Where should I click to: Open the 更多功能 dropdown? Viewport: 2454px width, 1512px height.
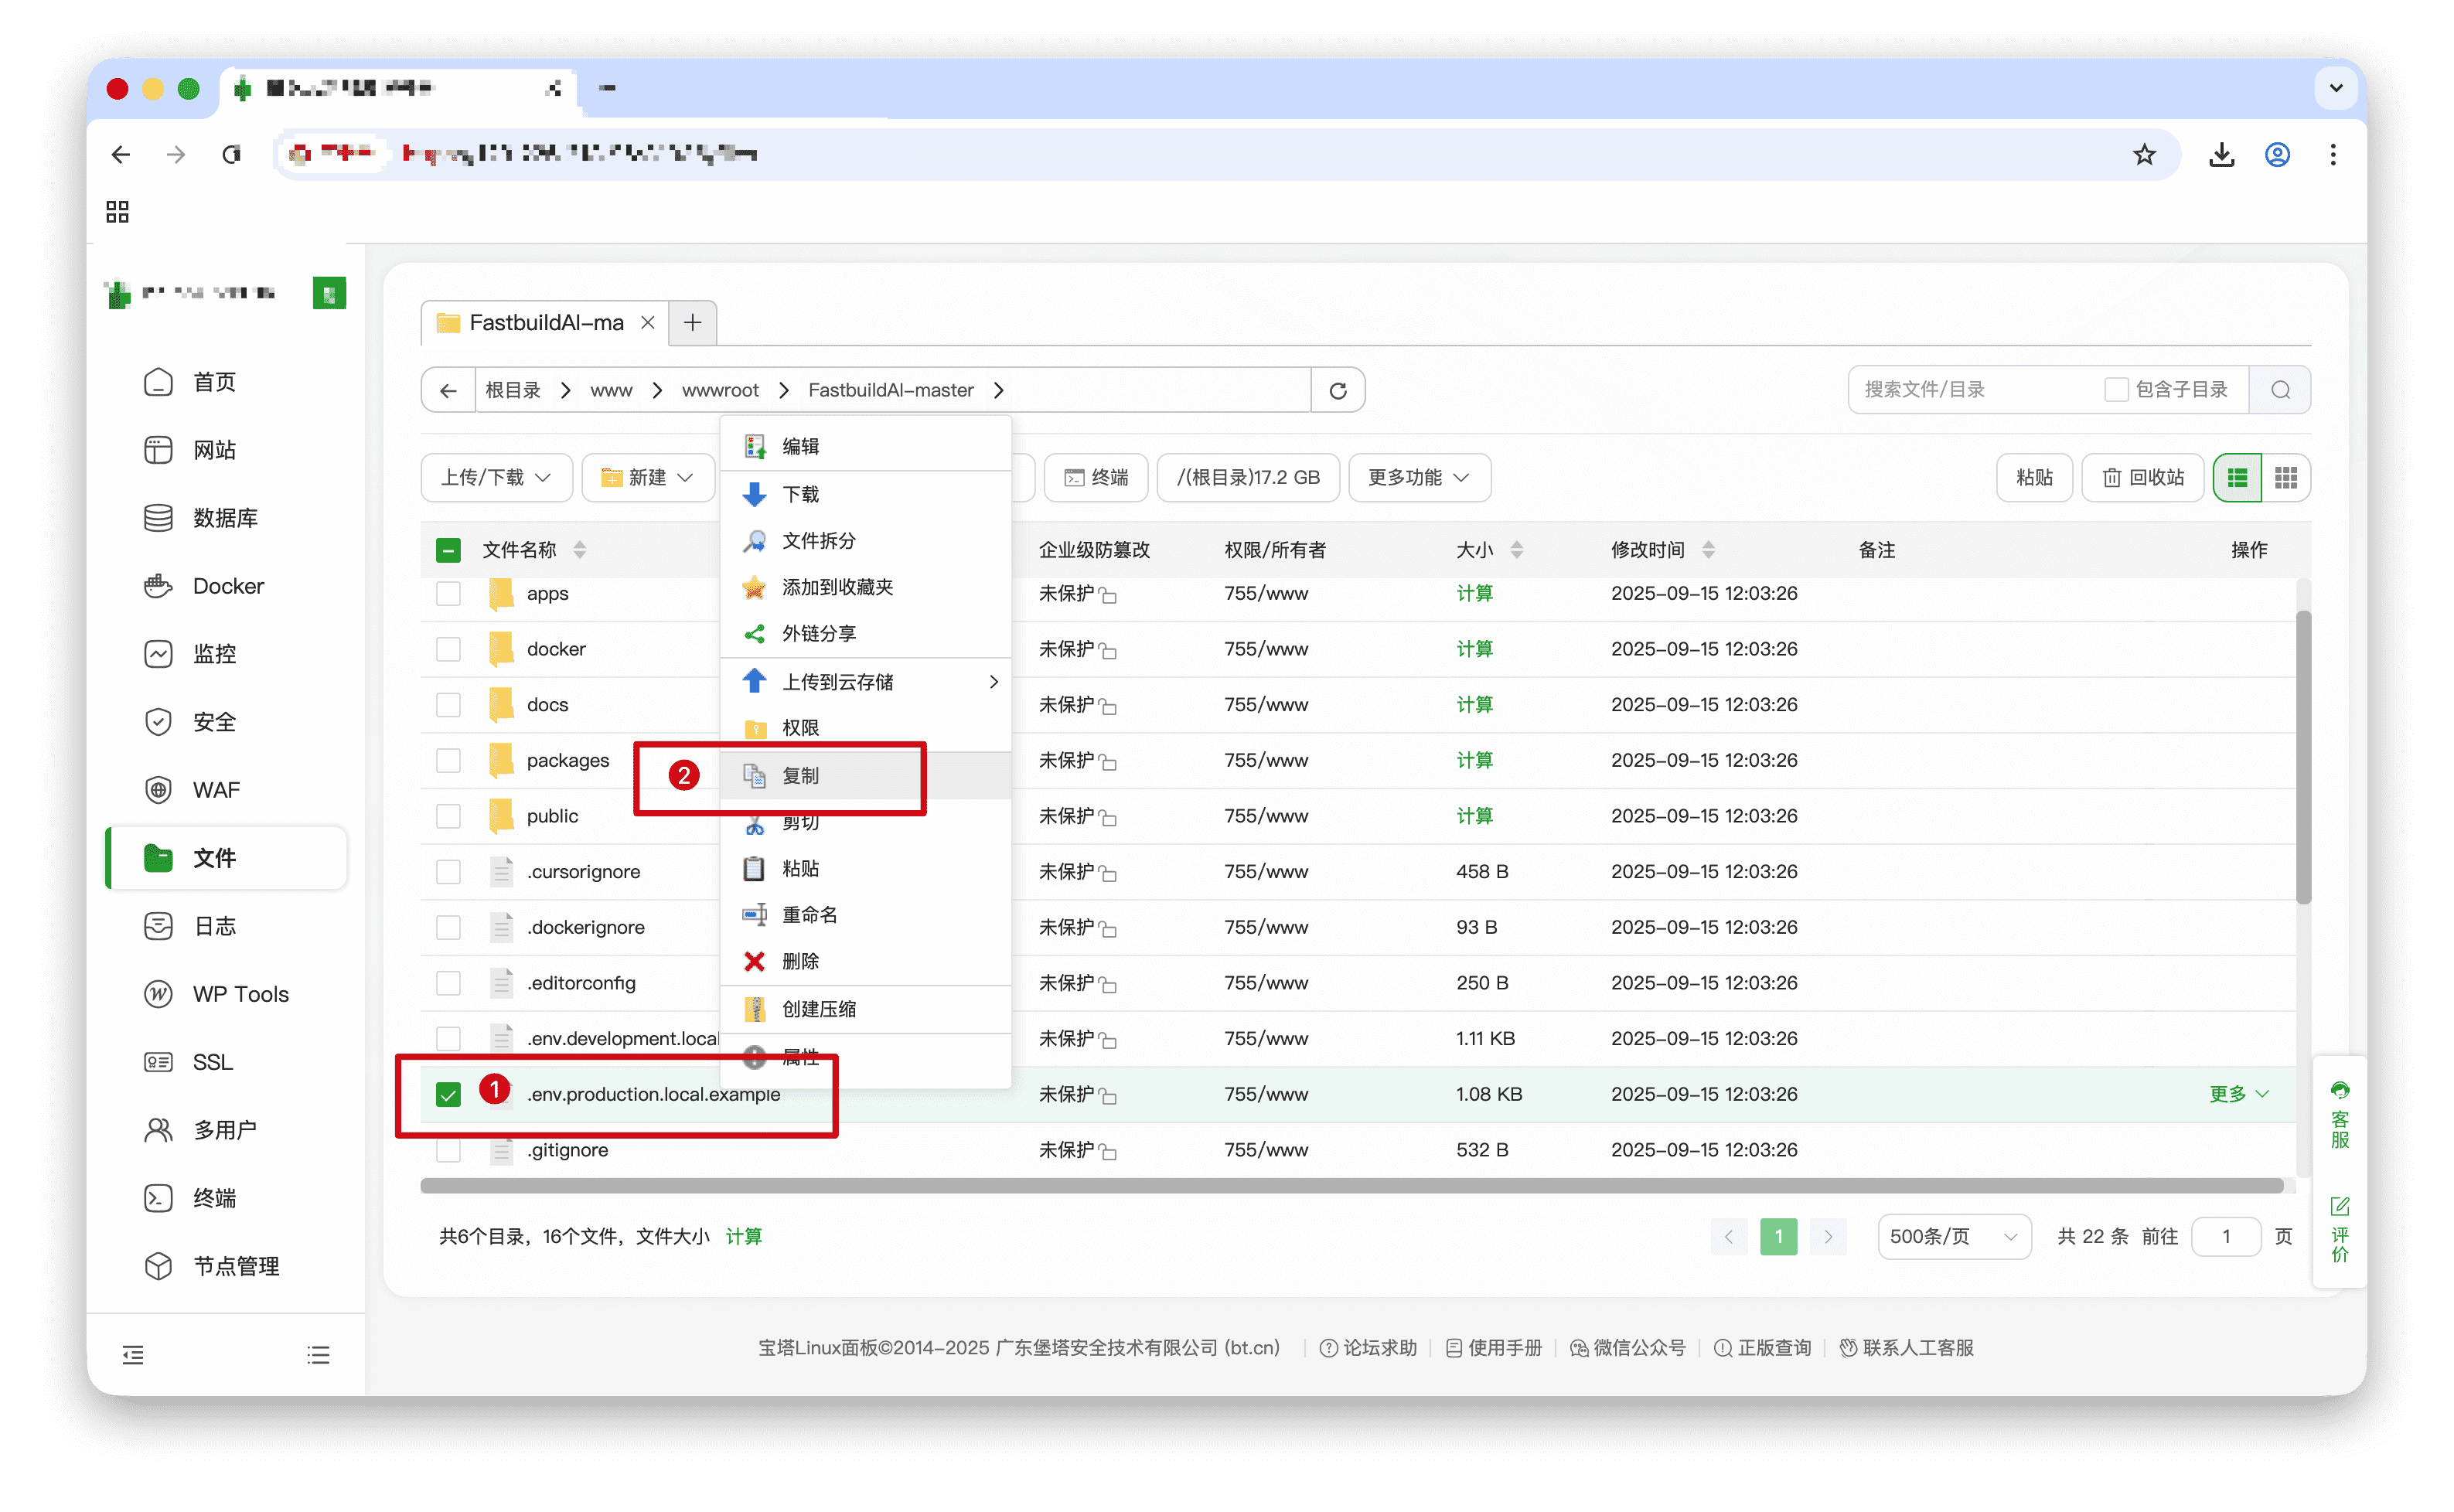point(1418,477)
